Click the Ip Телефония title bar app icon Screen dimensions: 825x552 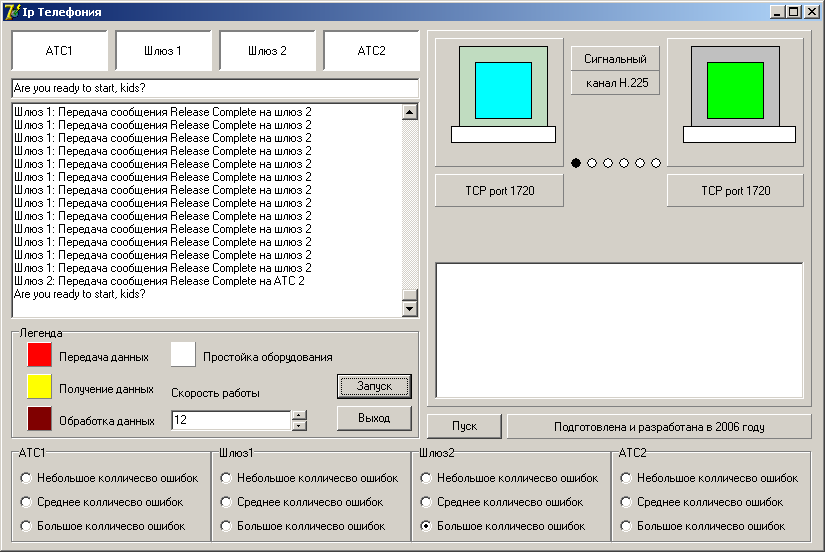click(12, 12)
